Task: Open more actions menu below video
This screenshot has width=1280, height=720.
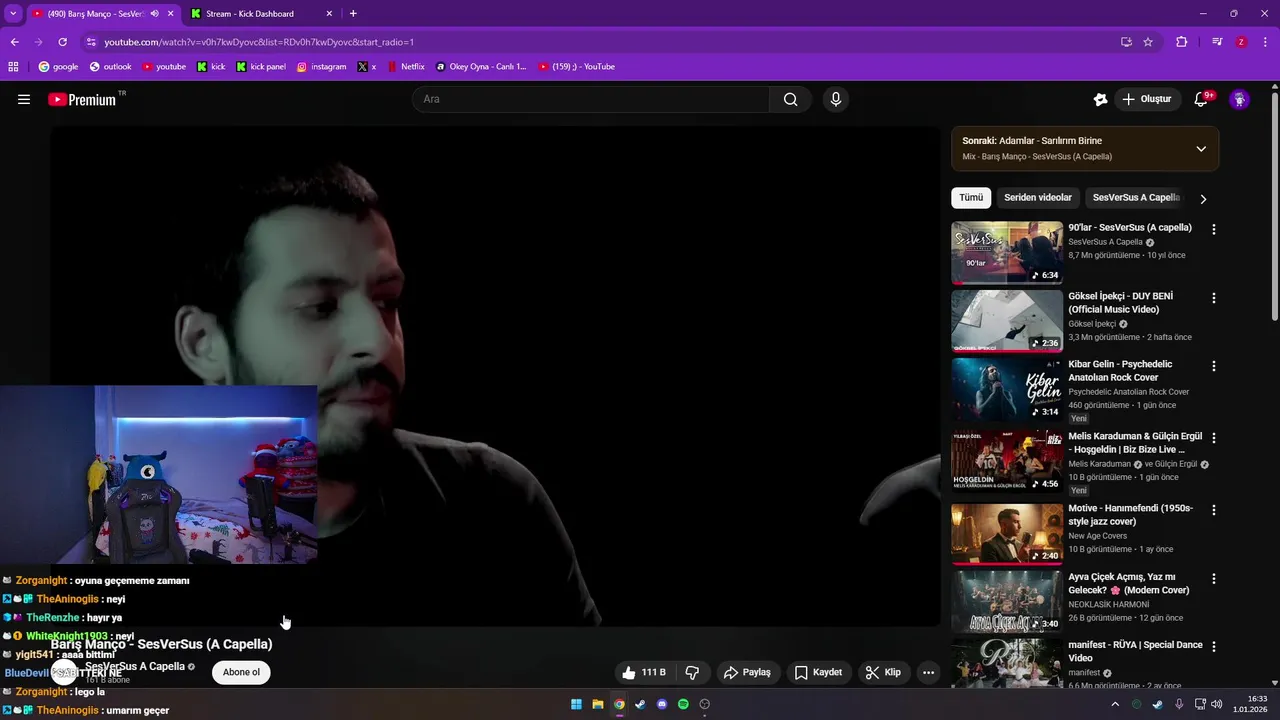Action: click(x=928, y=672)
